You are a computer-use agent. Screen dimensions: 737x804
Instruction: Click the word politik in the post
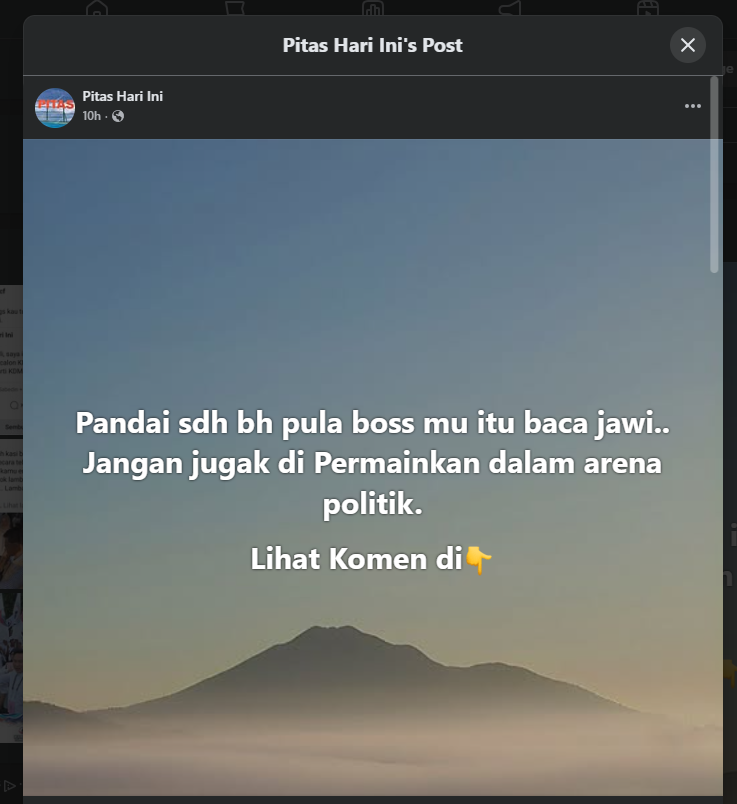[372, 505]
